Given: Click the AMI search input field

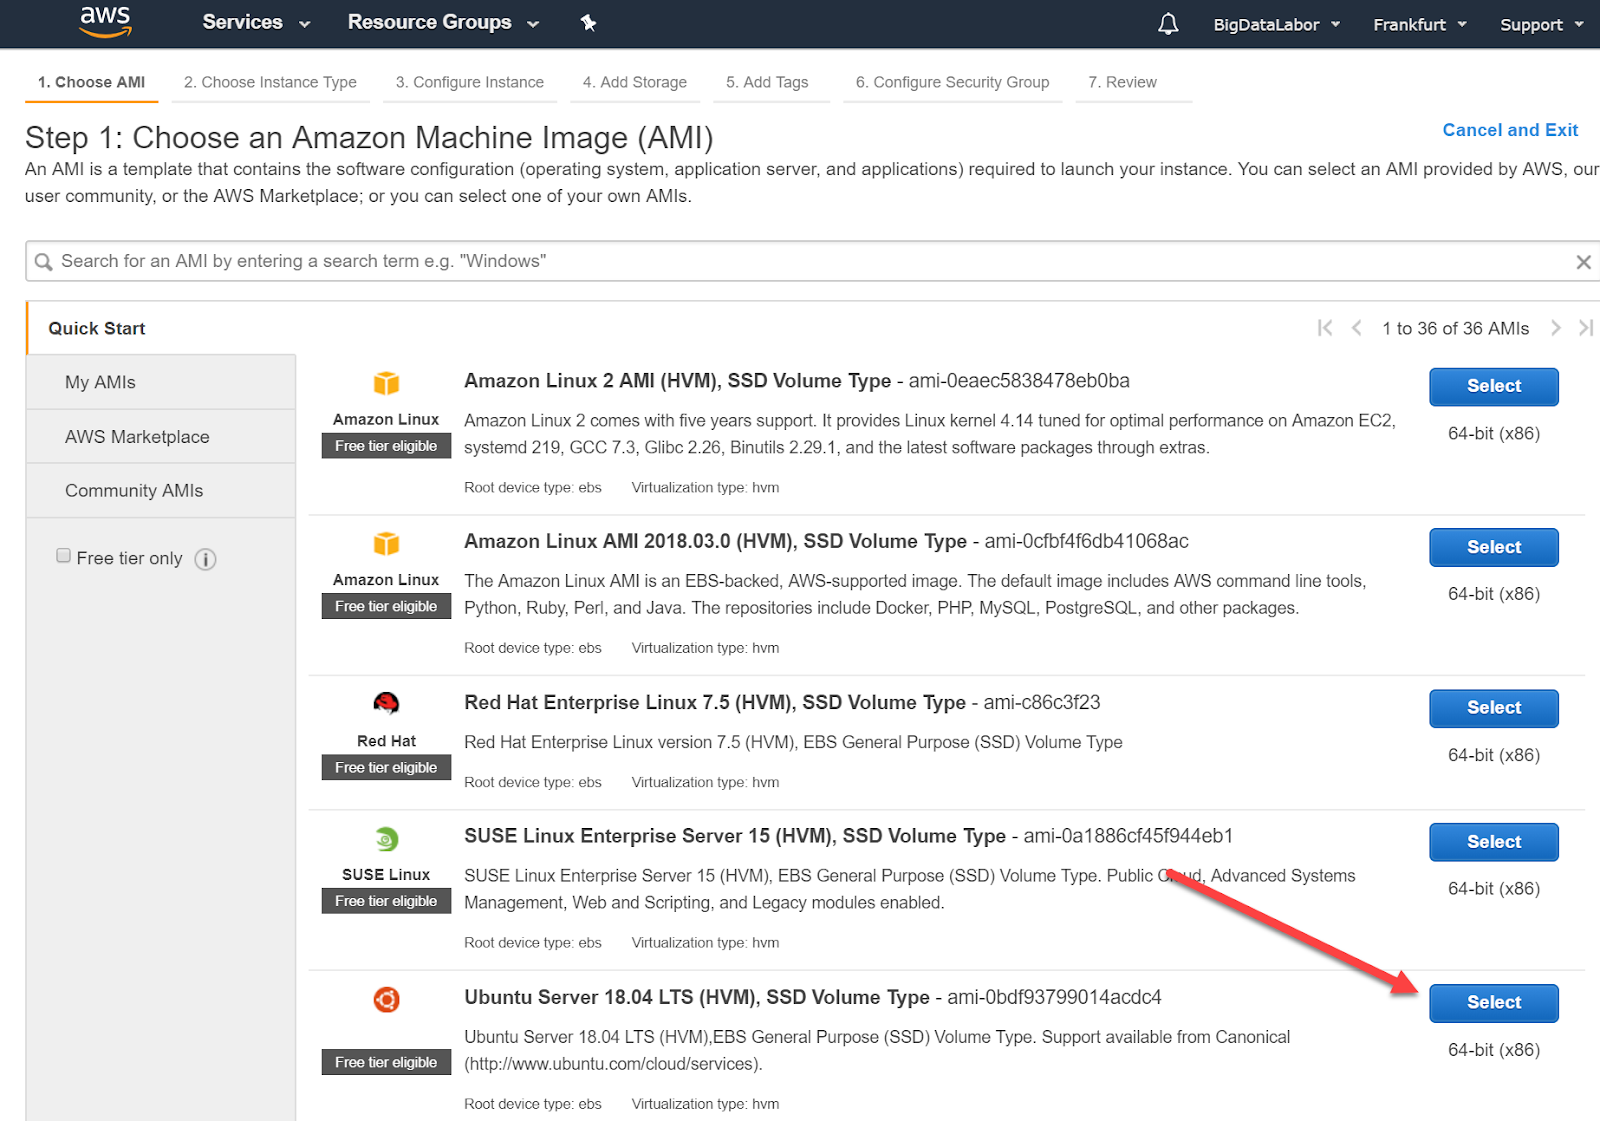Looking at the screenshot, I should click(x=812, y=261).
